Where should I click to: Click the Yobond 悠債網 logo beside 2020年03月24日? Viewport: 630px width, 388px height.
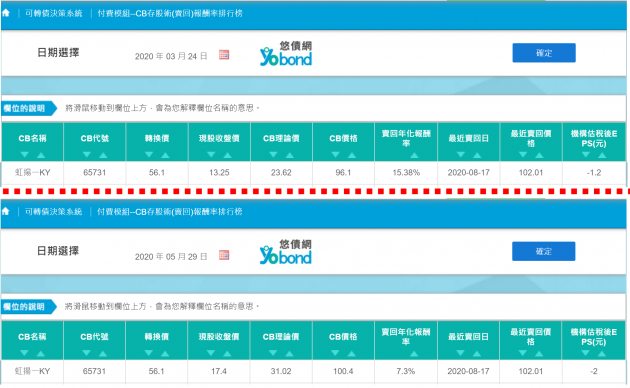(x=286, y=53)
